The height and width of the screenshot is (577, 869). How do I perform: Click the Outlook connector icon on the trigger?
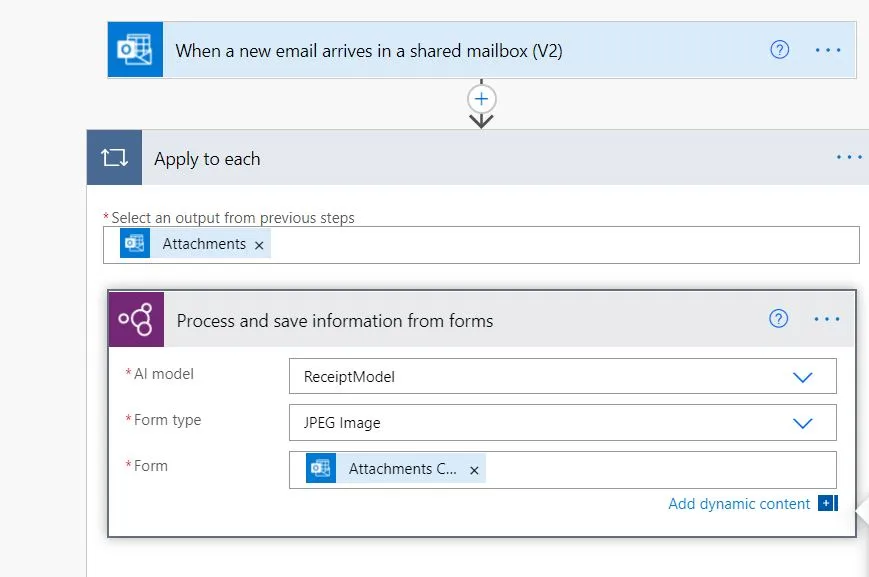pyautogui.click(x=135, y=48)
